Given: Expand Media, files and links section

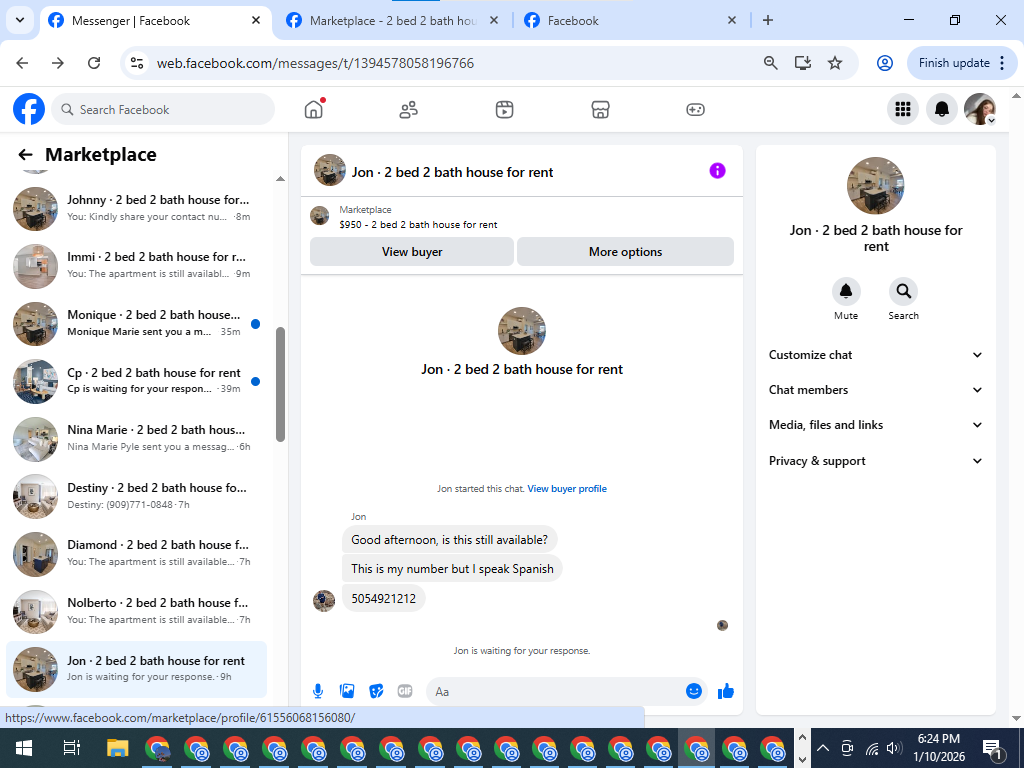Looking at the screenshot, I should coord(876,425).
